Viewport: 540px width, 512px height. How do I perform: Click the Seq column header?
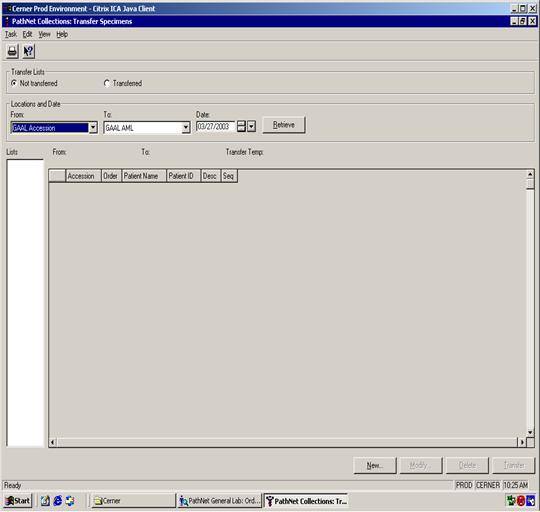[229, 176]
